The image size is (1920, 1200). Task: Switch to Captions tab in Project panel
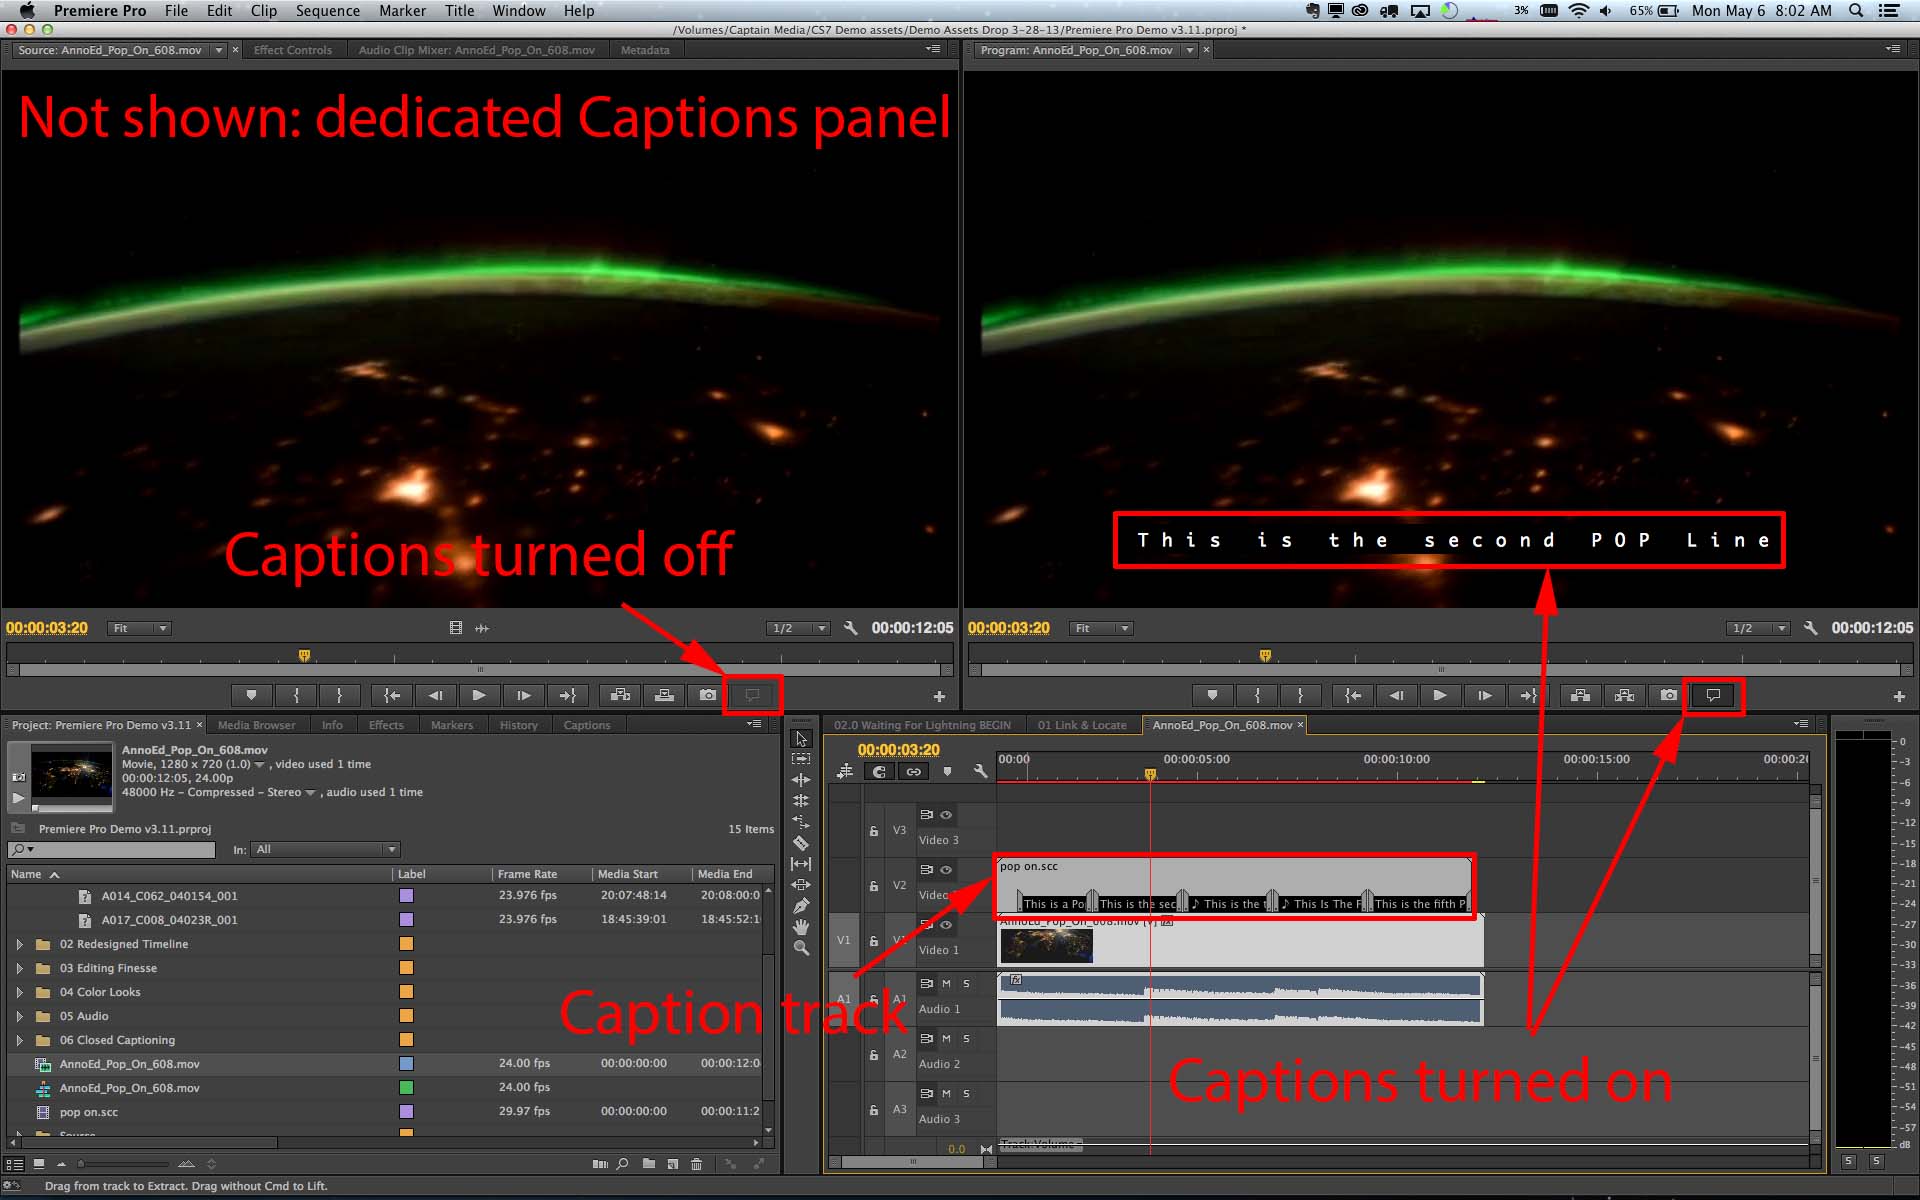[x=587, y=725]
